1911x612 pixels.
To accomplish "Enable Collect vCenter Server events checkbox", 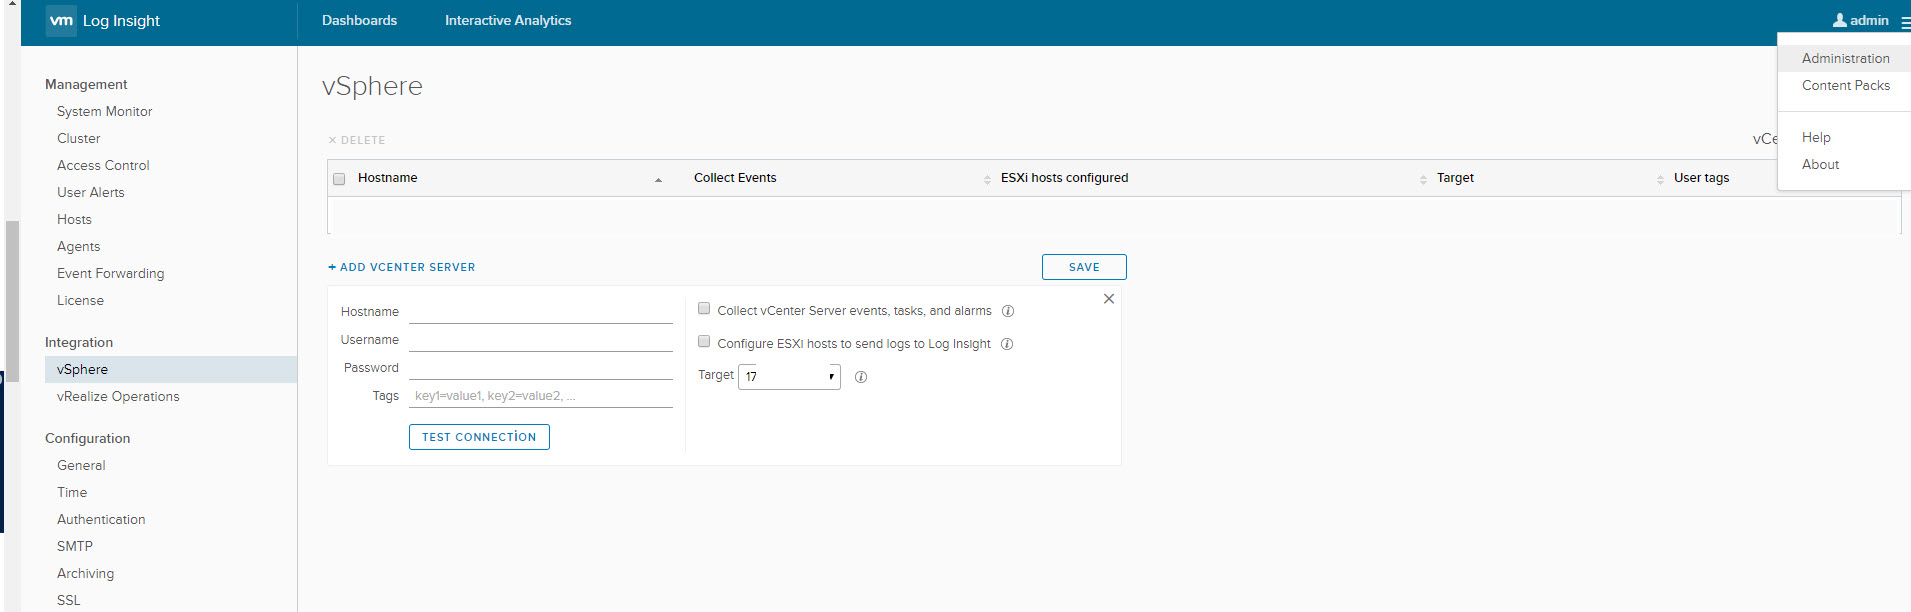I will [x=704, y=309].
